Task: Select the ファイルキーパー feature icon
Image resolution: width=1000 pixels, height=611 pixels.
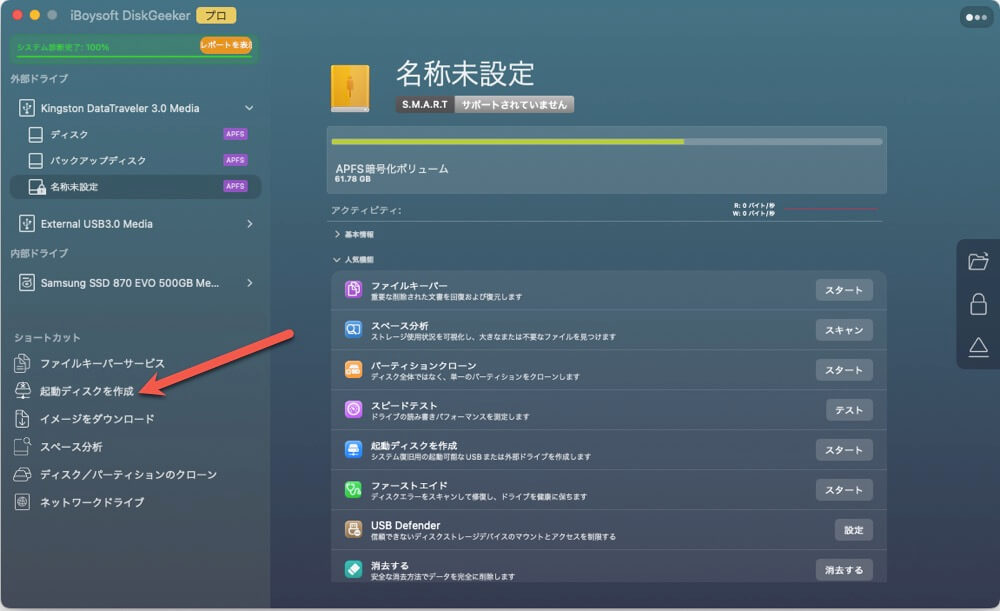Action: pyautogui.click(x=352, y=290)
